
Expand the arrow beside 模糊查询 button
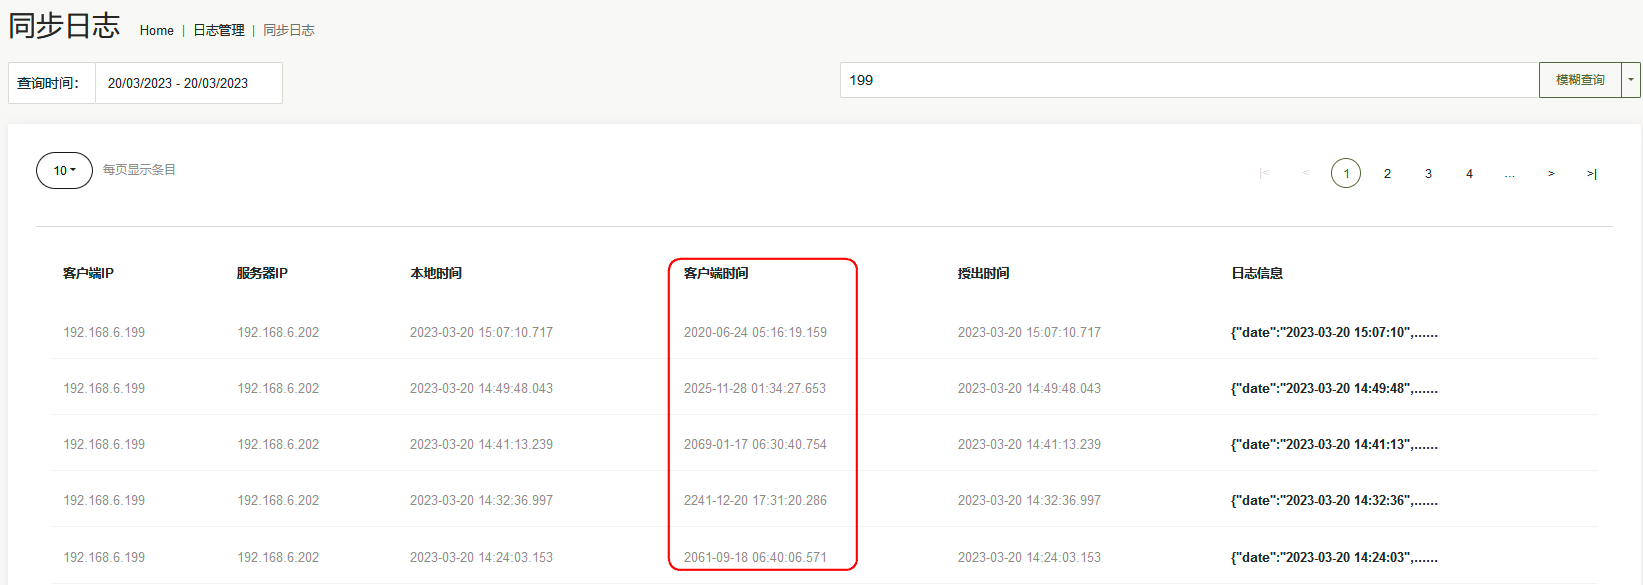[1632, 80]
